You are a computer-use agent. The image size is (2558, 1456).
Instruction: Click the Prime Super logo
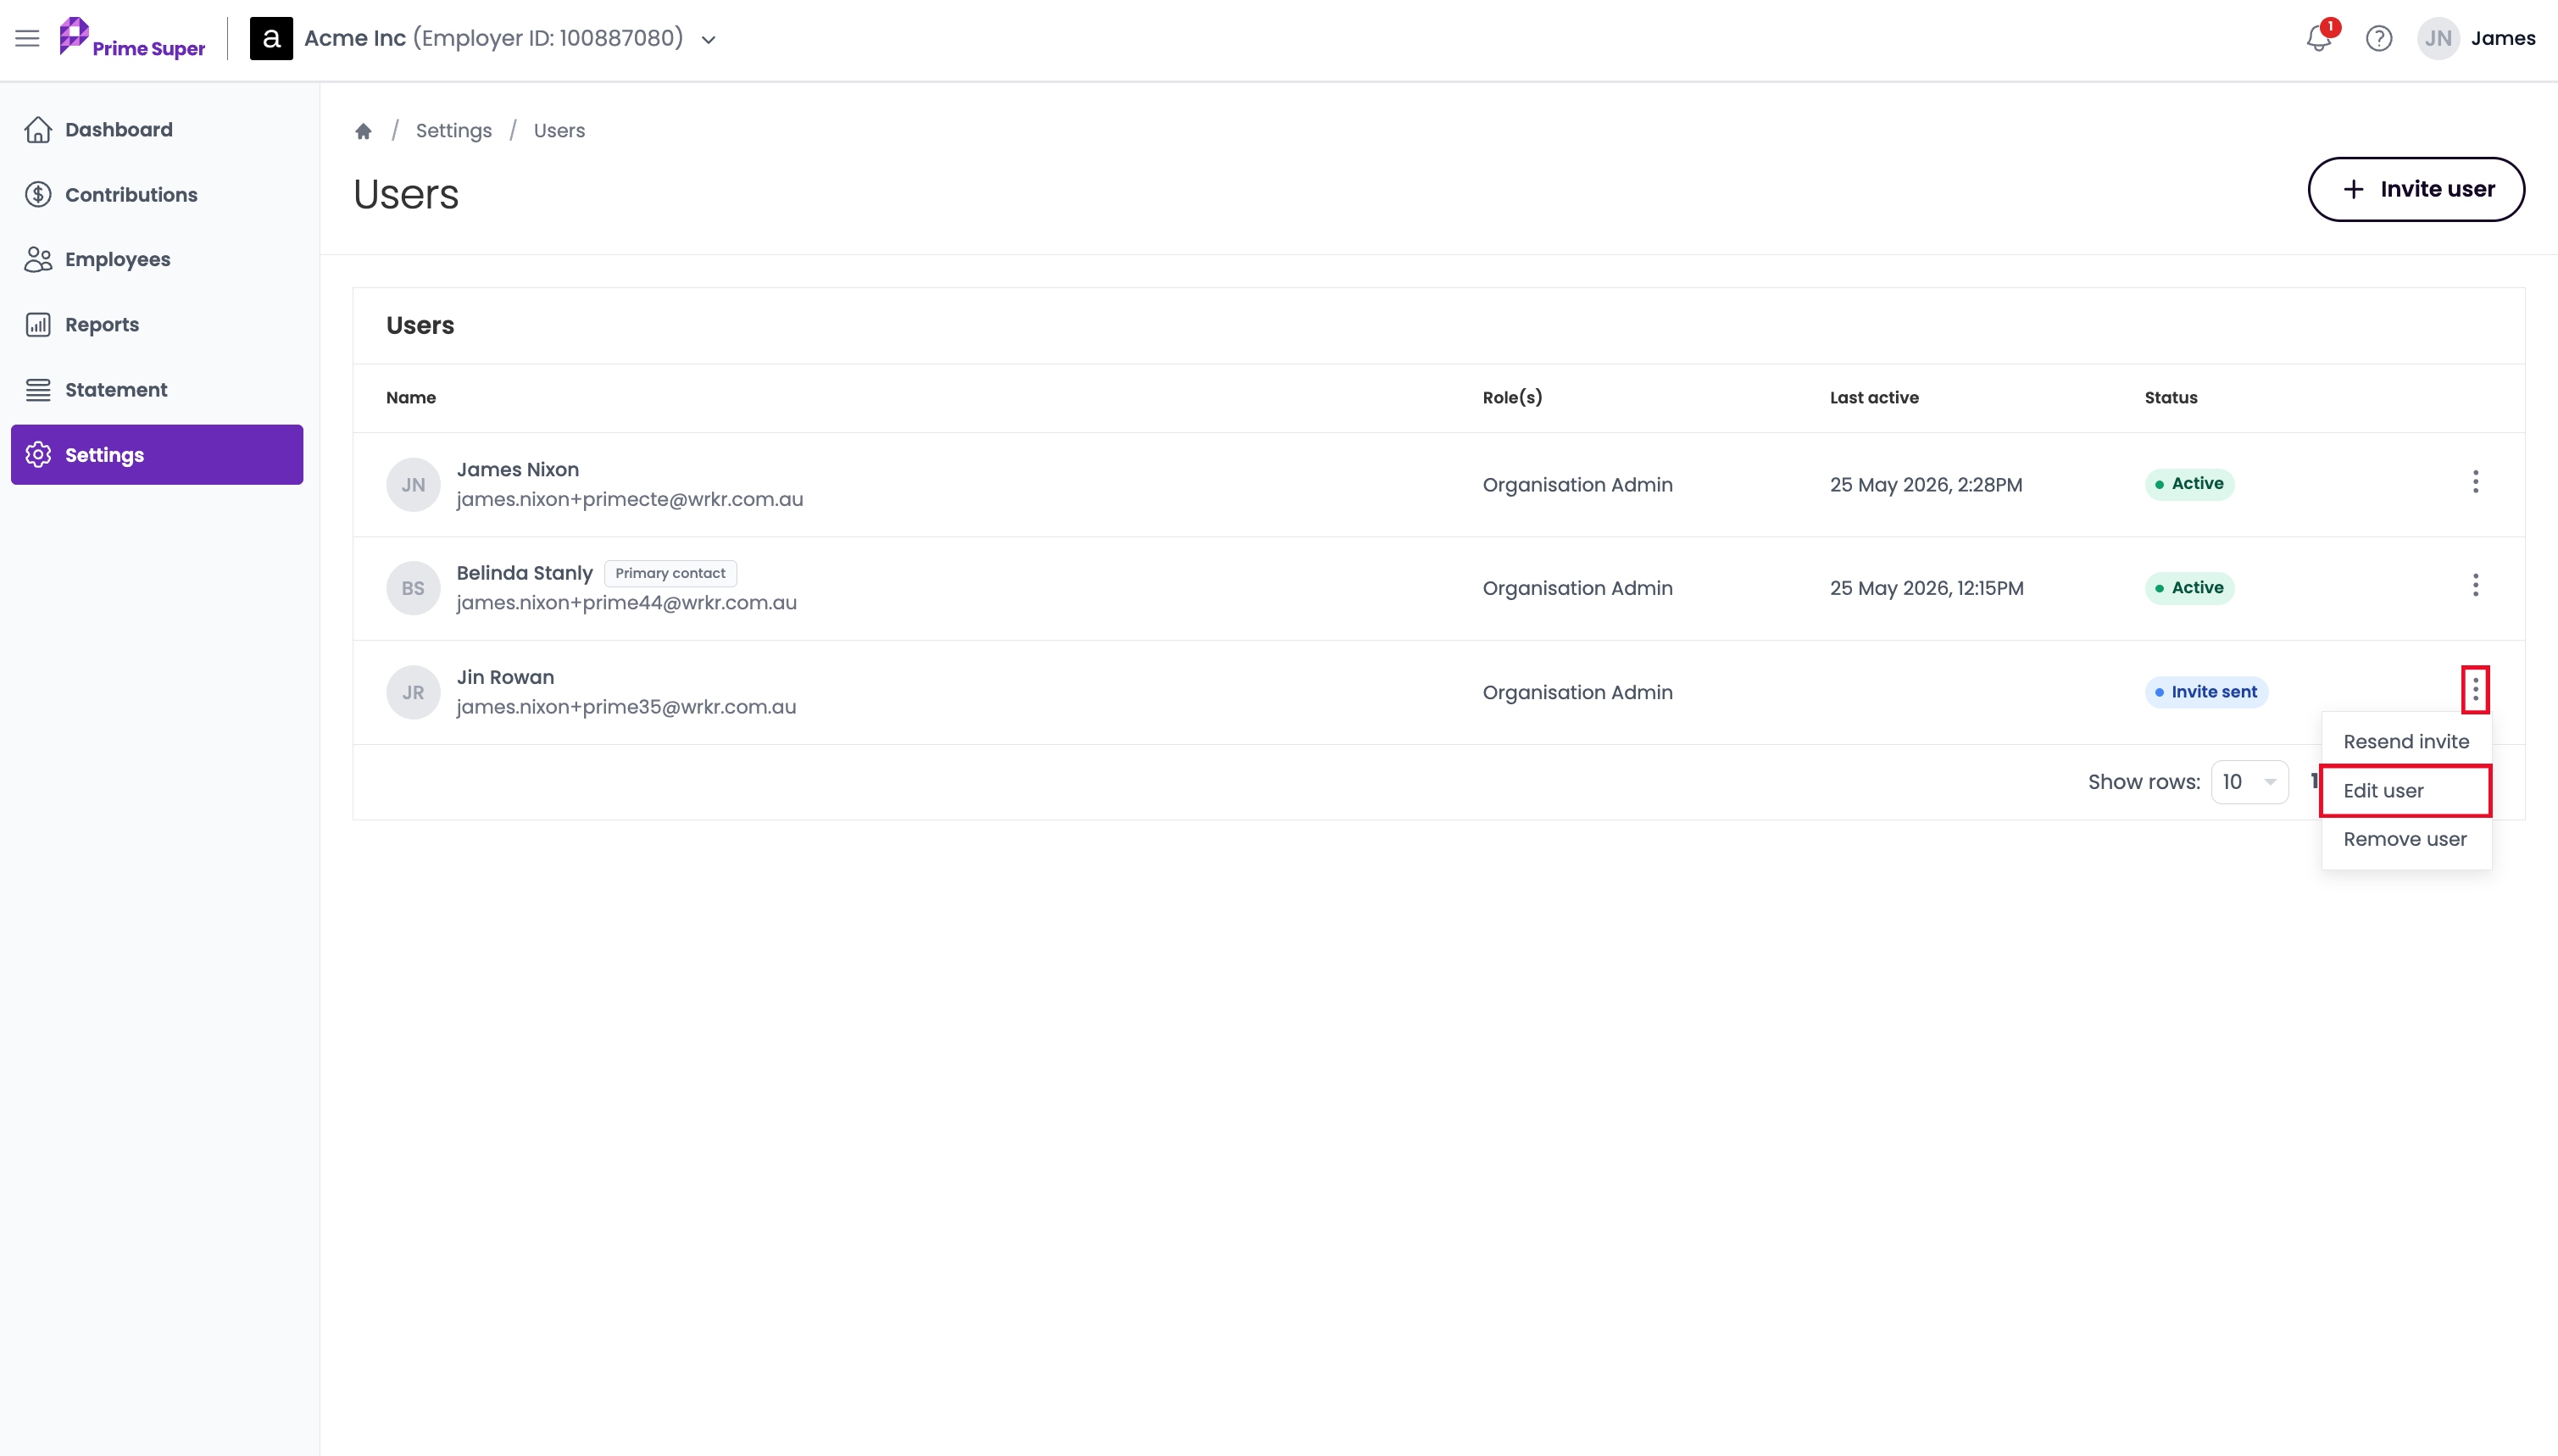132,38
